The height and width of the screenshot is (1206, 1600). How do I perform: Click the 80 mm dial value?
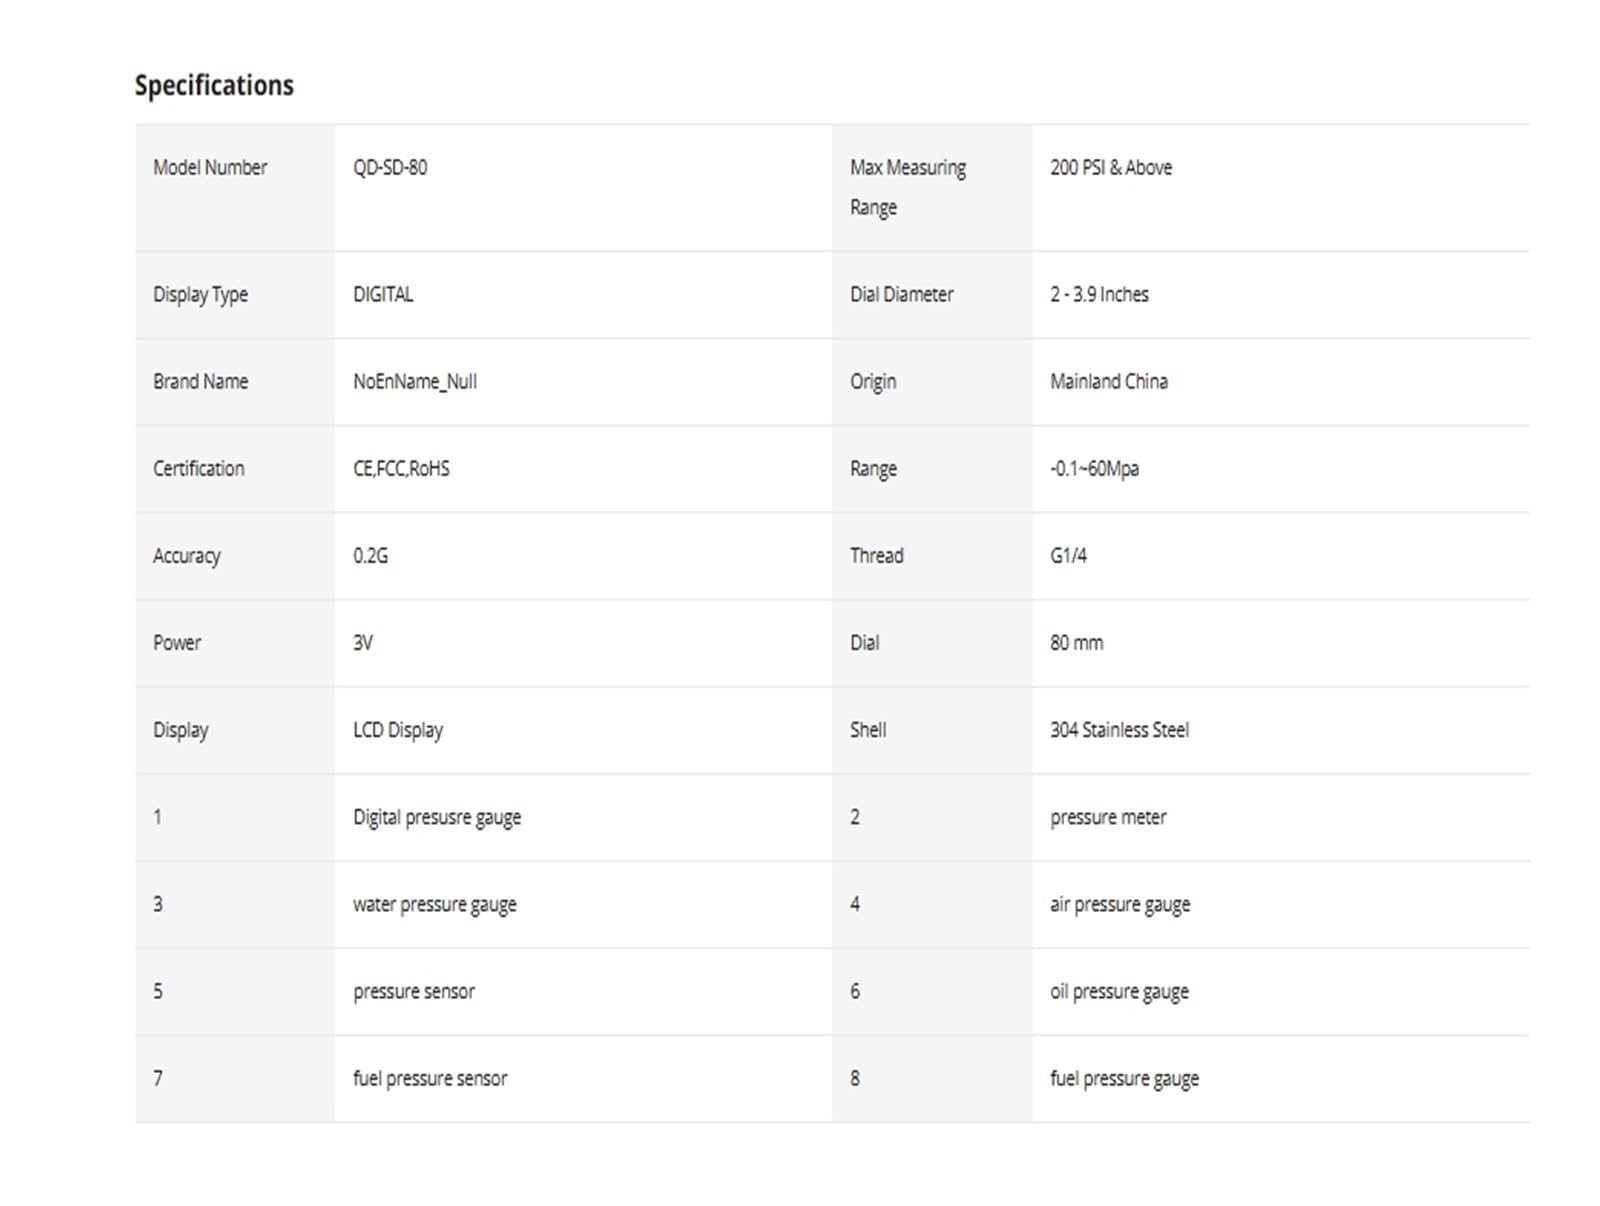click(1076, 642)
